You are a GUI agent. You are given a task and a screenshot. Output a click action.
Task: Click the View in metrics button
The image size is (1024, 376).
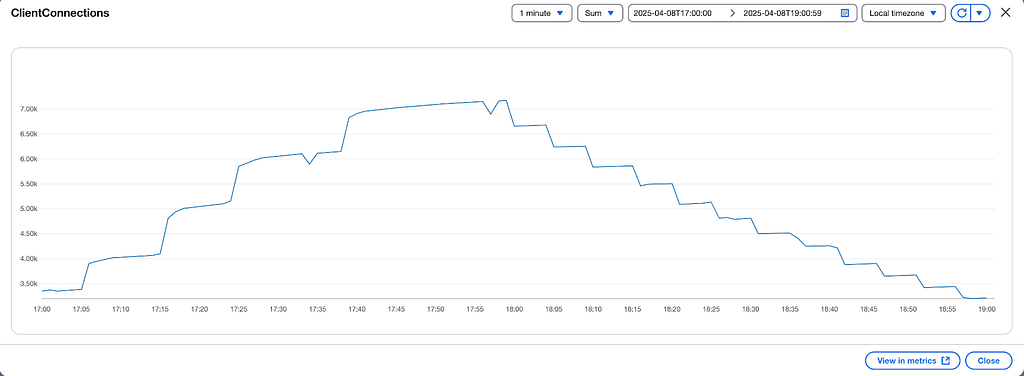point(912,360)
